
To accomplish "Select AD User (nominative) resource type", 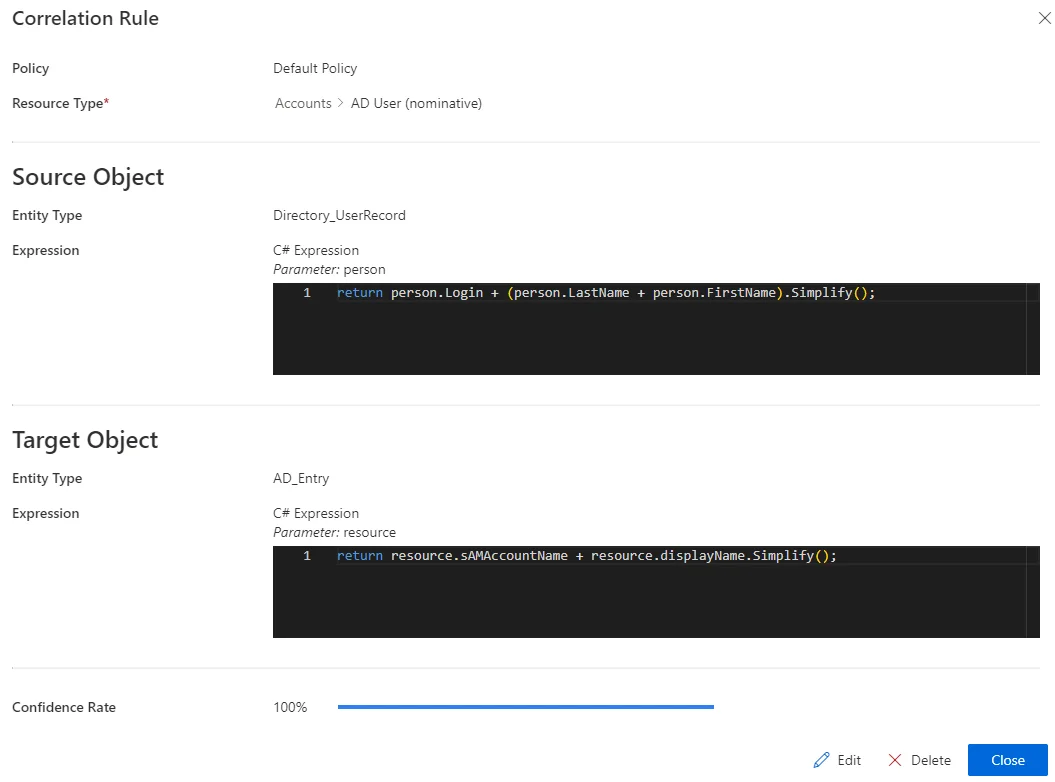I will click(416, 103).
